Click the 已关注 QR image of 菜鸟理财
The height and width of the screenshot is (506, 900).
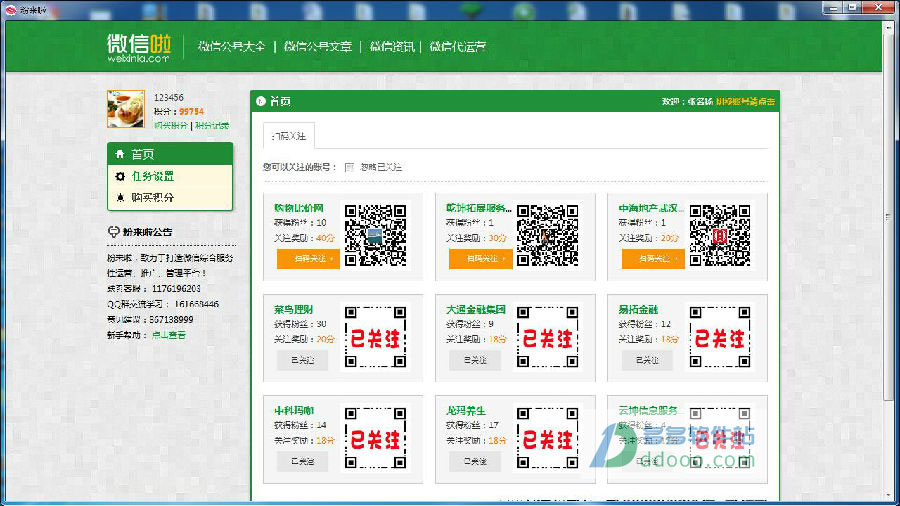coord(375,337)
